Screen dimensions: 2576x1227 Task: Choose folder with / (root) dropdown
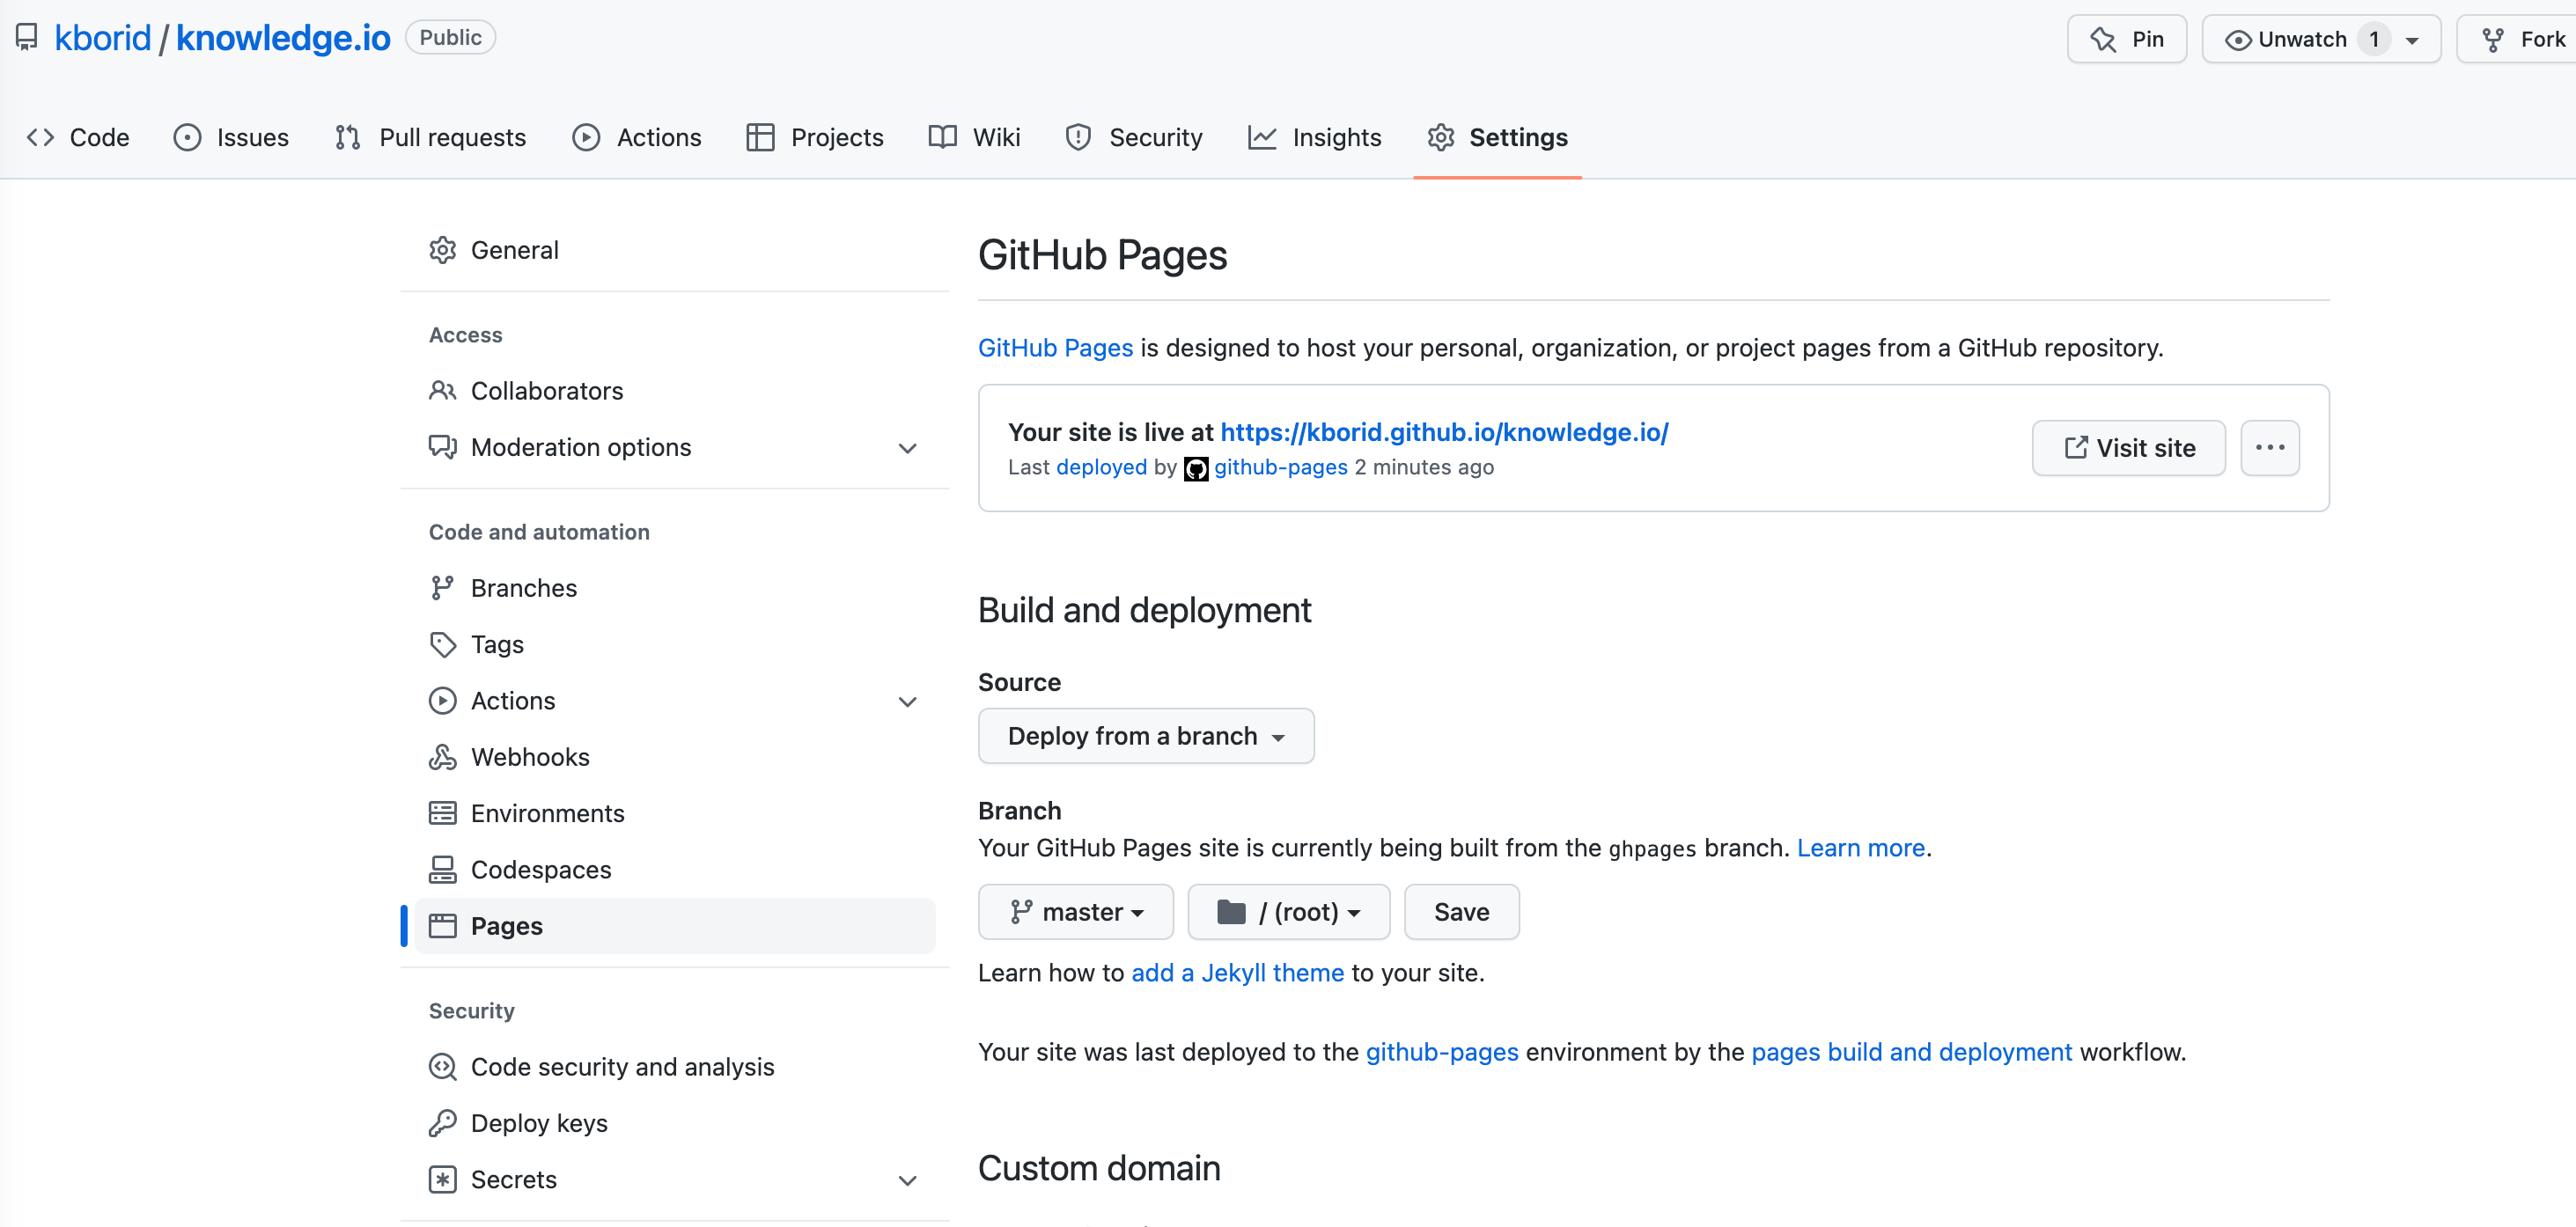(1287, 911)
